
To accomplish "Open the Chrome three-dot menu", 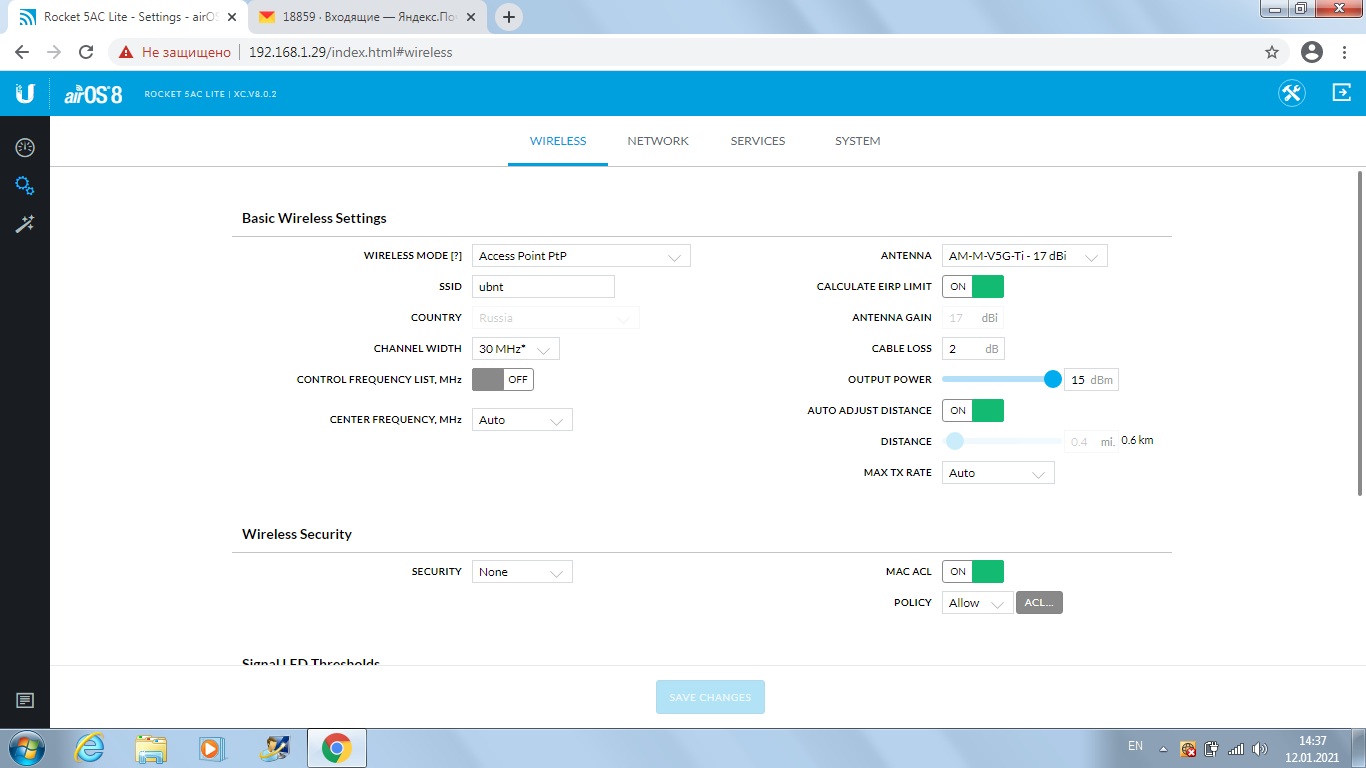I will tap(1345, 52).
